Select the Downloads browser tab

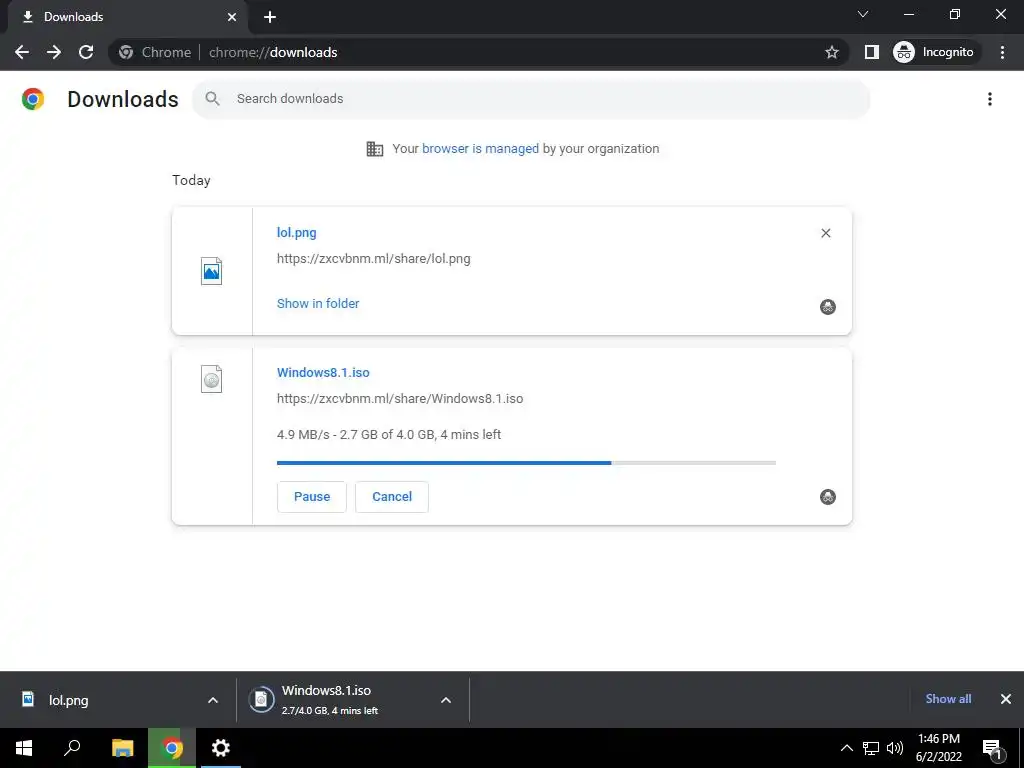[127, 17]
